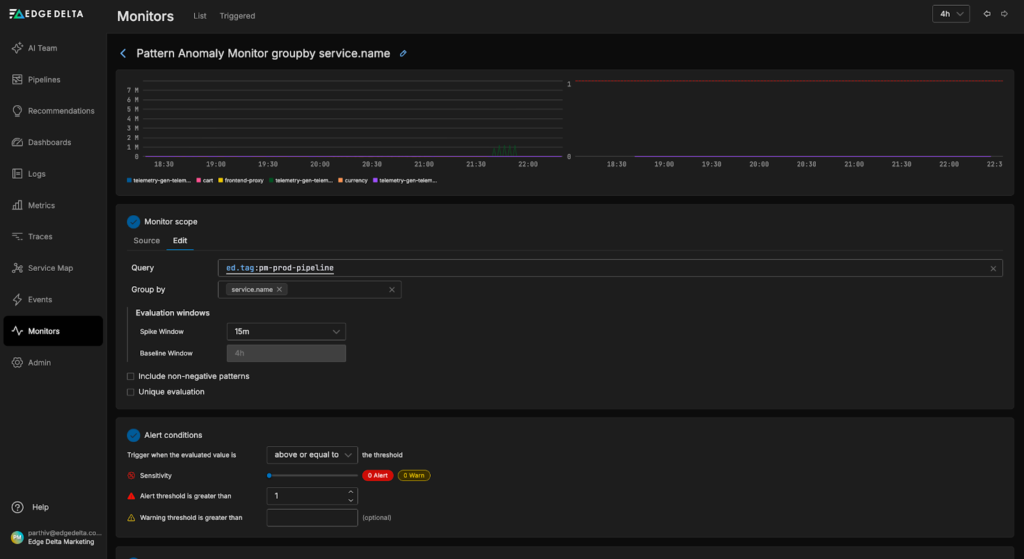Click the Warning threshold input field
This screenshot has height=559, width=1024.
tap(312, 517)
